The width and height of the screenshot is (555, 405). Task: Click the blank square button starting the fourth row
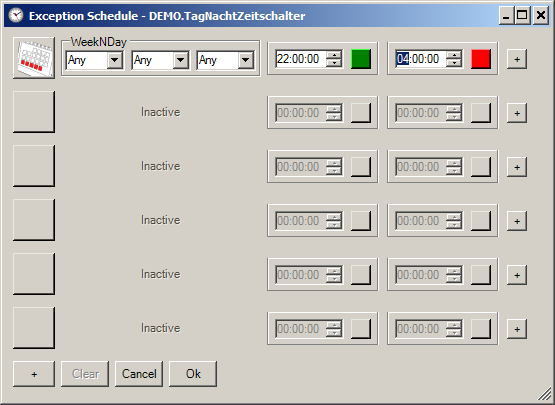tap(34, 220)
